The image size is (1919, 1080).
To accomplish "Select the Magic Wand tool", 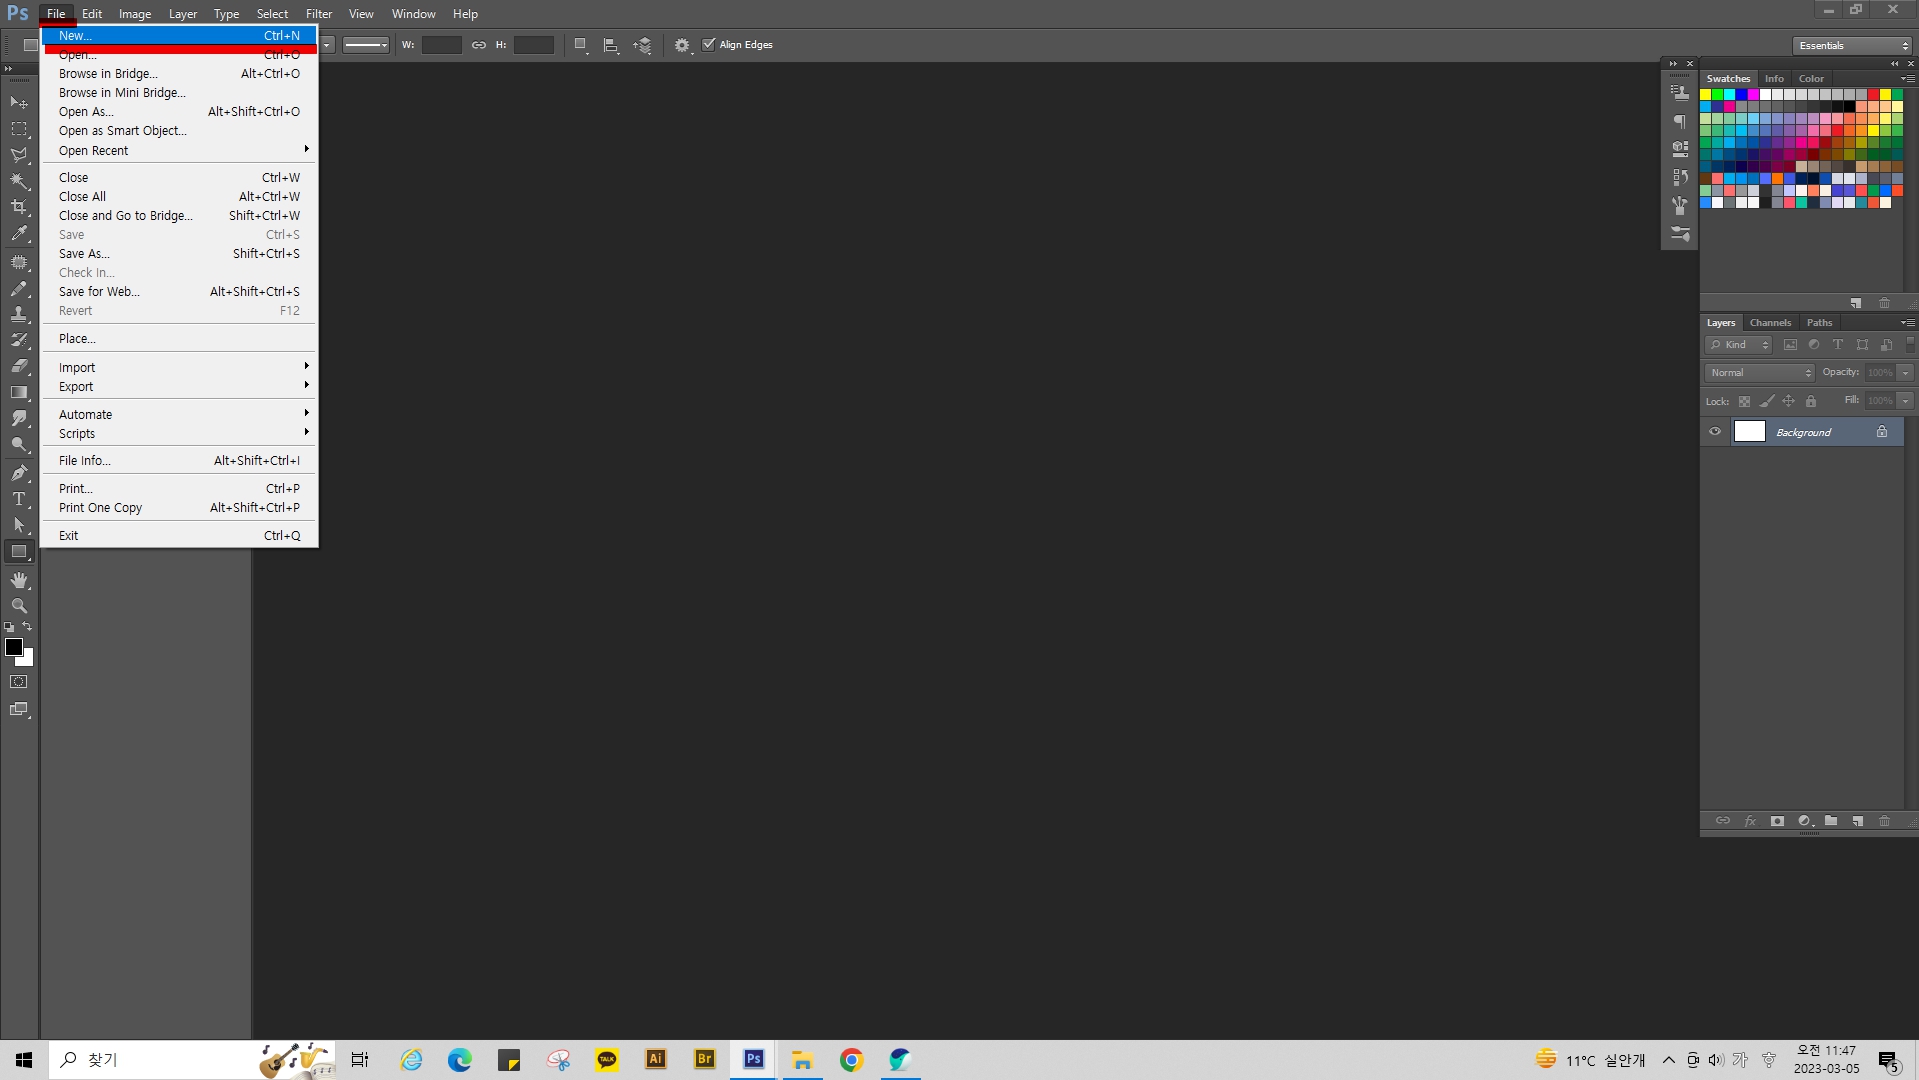I will (19, 181).
